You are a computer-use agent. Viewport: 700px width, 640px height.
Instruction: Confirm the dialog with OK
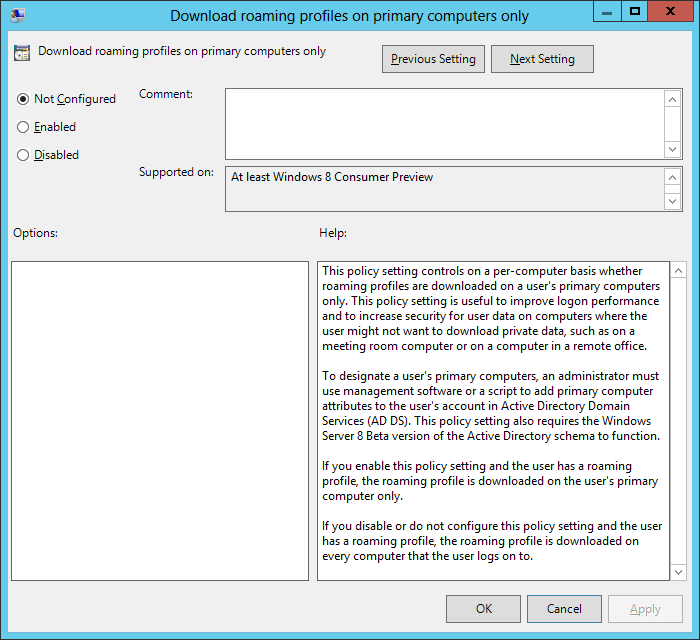pyautogui.click(x=483, y=608)
